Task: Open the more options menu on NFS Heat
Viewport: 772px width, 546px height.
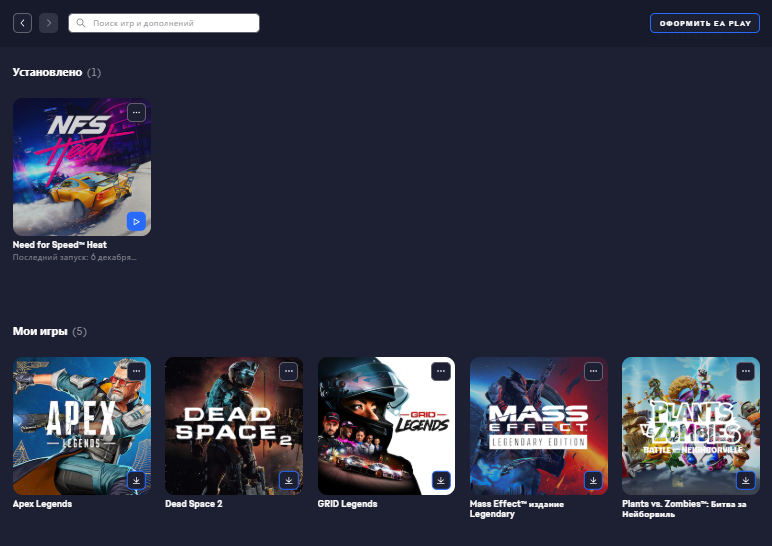Action: [136, 113]
